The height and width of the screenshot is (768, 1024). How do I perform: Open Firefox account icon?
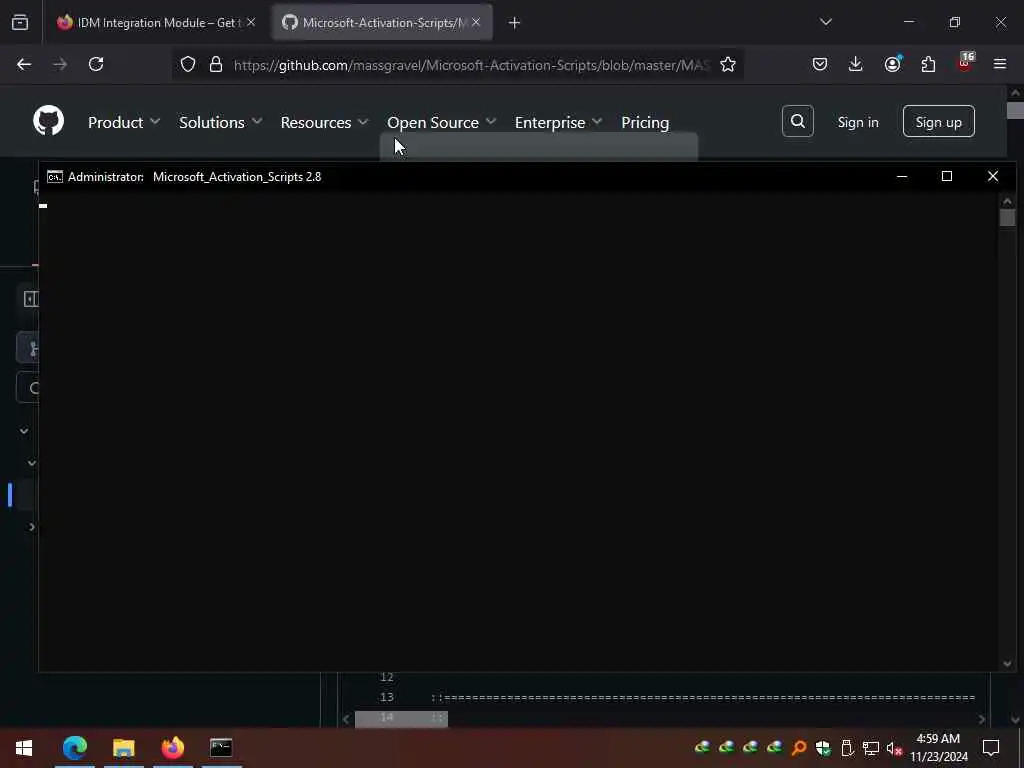click(892, 64)
